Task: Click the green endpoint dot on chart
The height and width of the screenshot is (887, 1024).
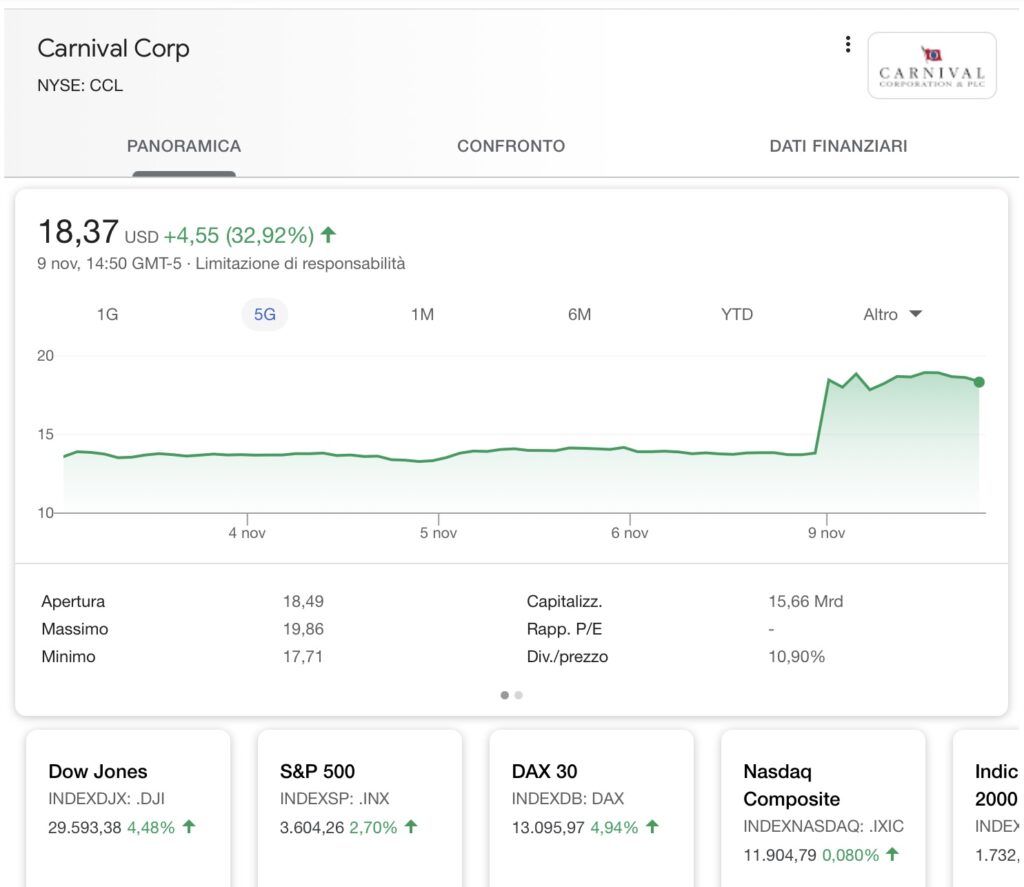Action: (x=979, y=382)
